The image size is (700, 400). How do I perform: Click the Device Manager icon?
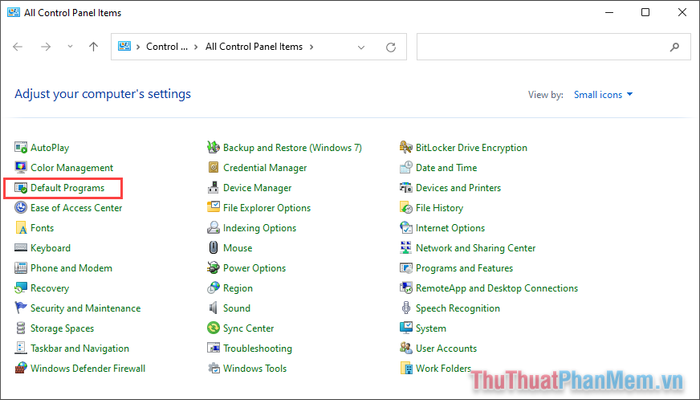(213, 188)
